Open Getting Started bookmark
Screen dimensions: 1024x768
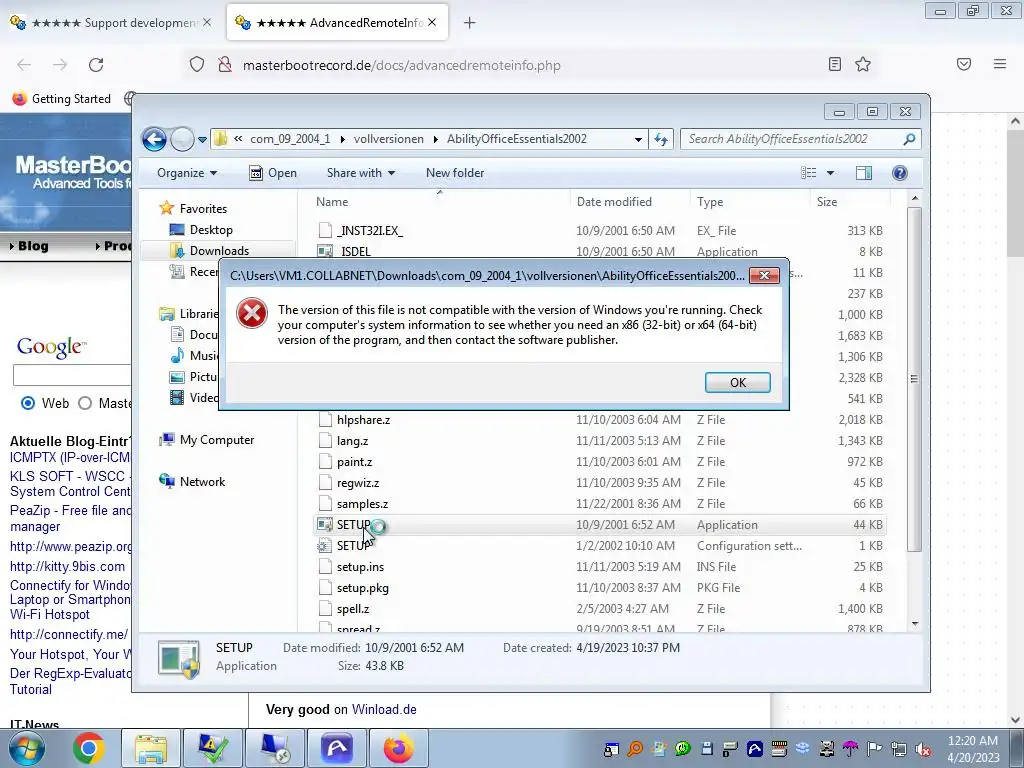pyautogui.click(x=62, y=99)
